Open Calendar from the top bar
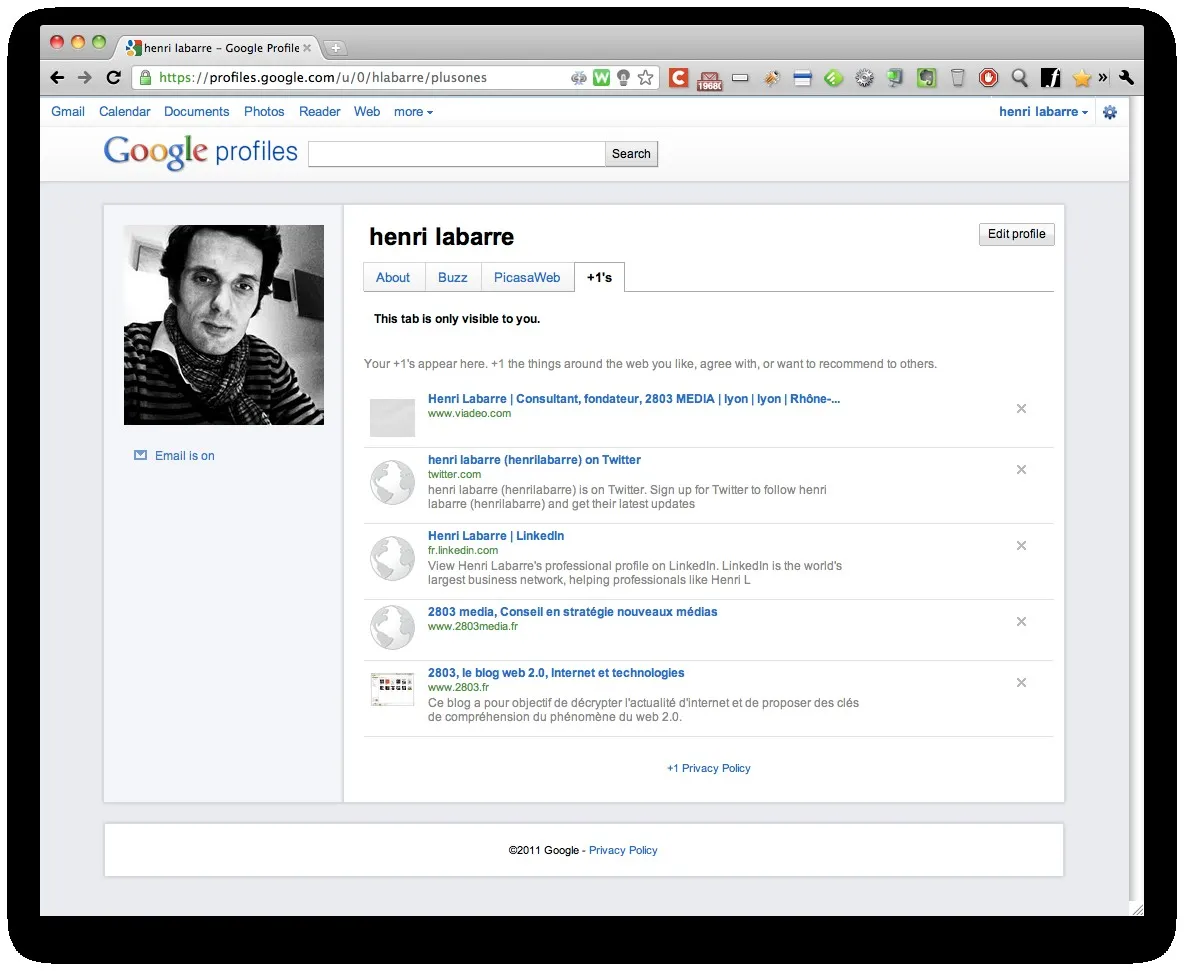The width and height of the screenshot is (1184, 971). 125,112
